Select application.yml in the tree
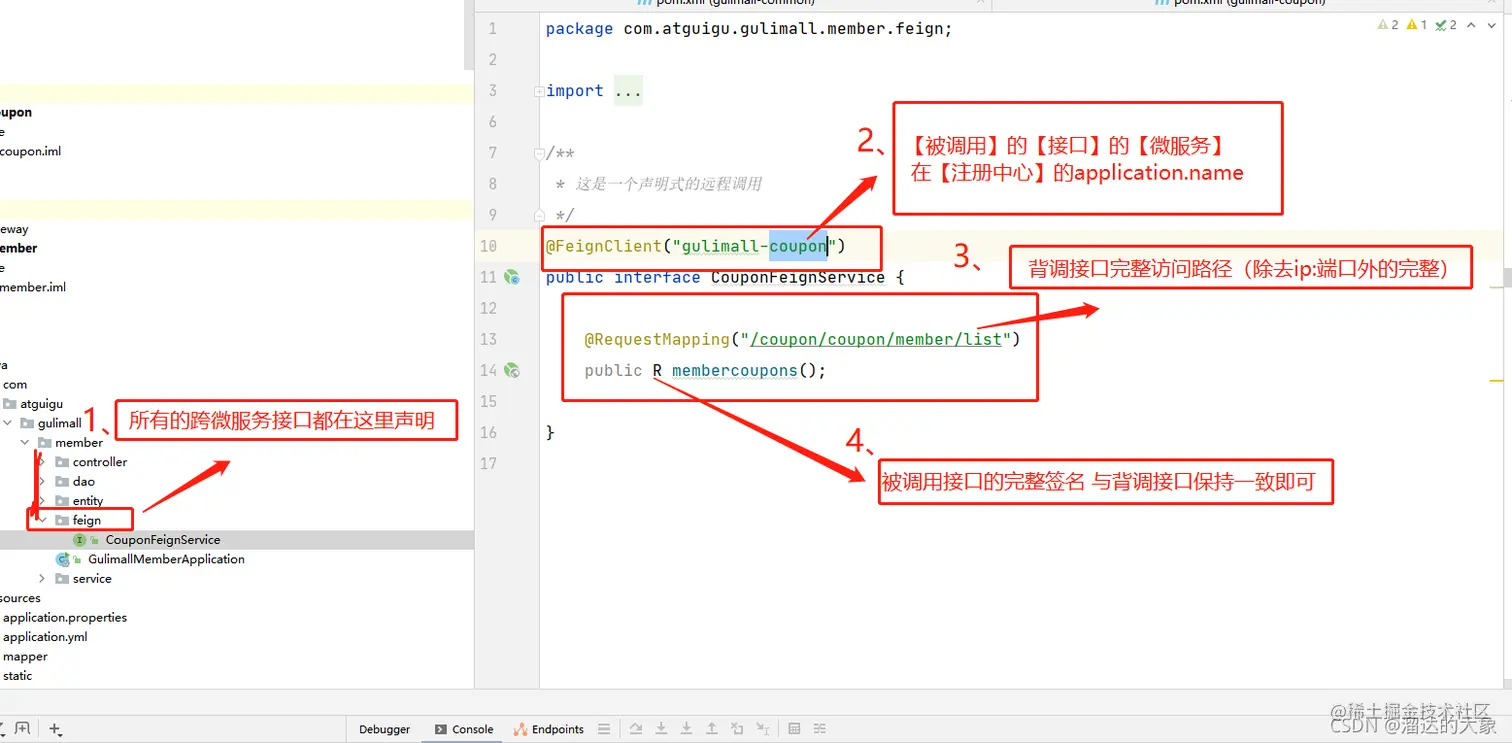Screen dimensions: 1512x743 pos(45,637)
